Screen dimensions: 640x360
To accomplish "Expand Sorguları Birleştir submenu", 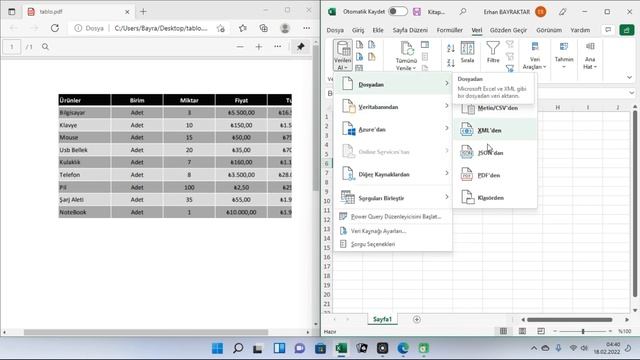I will (393, 198).
